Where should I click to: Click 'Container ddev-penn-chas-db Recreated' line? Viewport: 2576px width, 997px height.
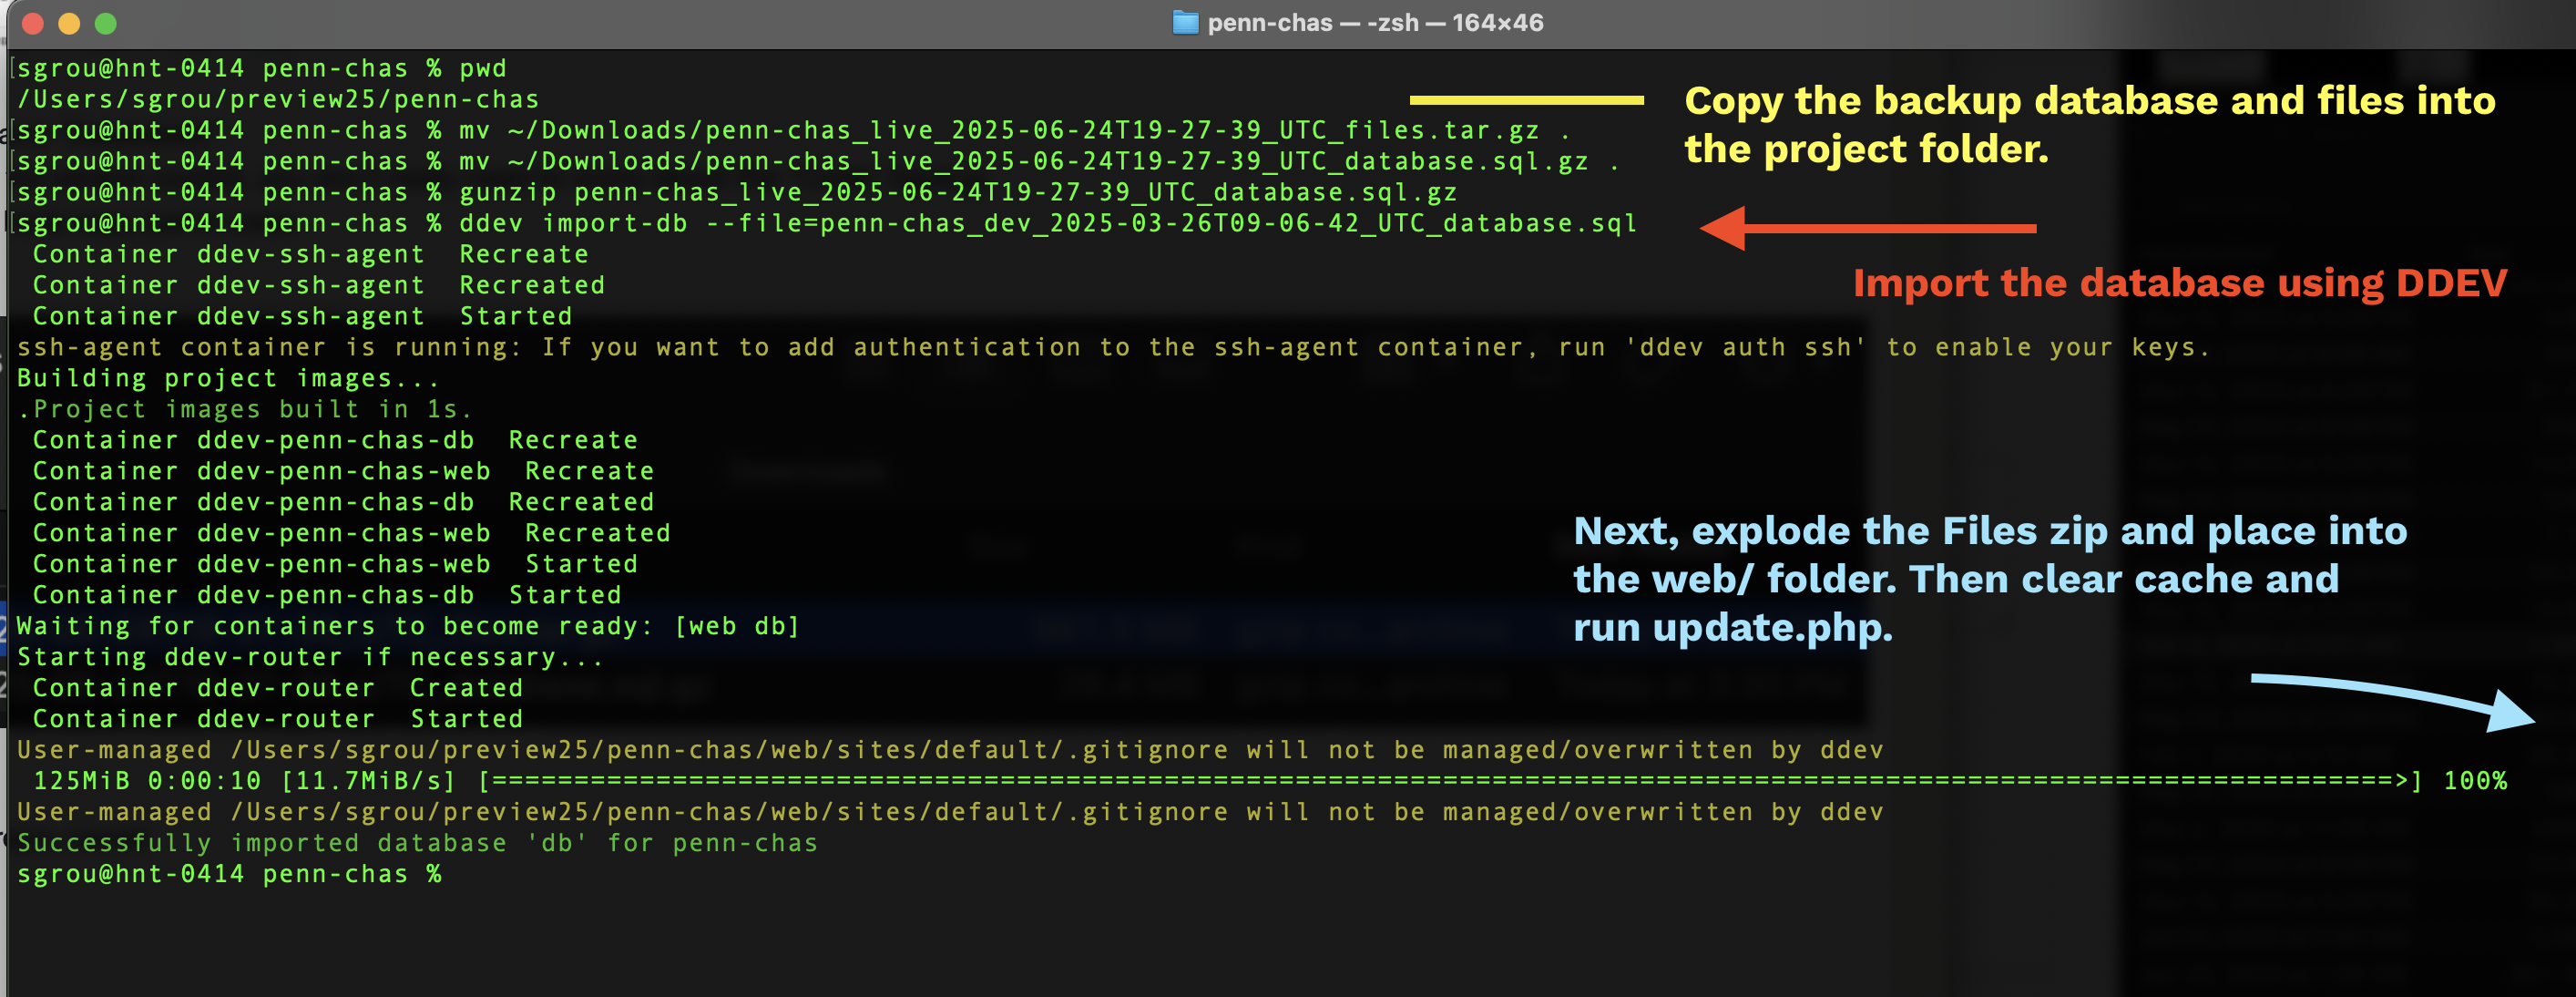click(x=344, y=502)
